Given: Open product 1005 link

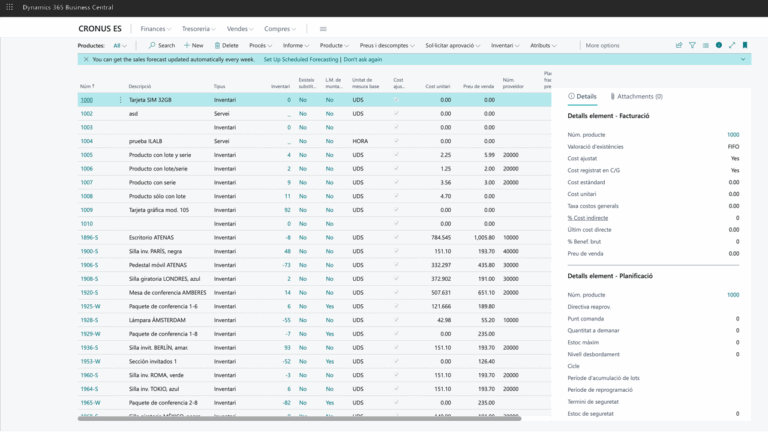Looking at the screenshot, I should click(87, 155).
